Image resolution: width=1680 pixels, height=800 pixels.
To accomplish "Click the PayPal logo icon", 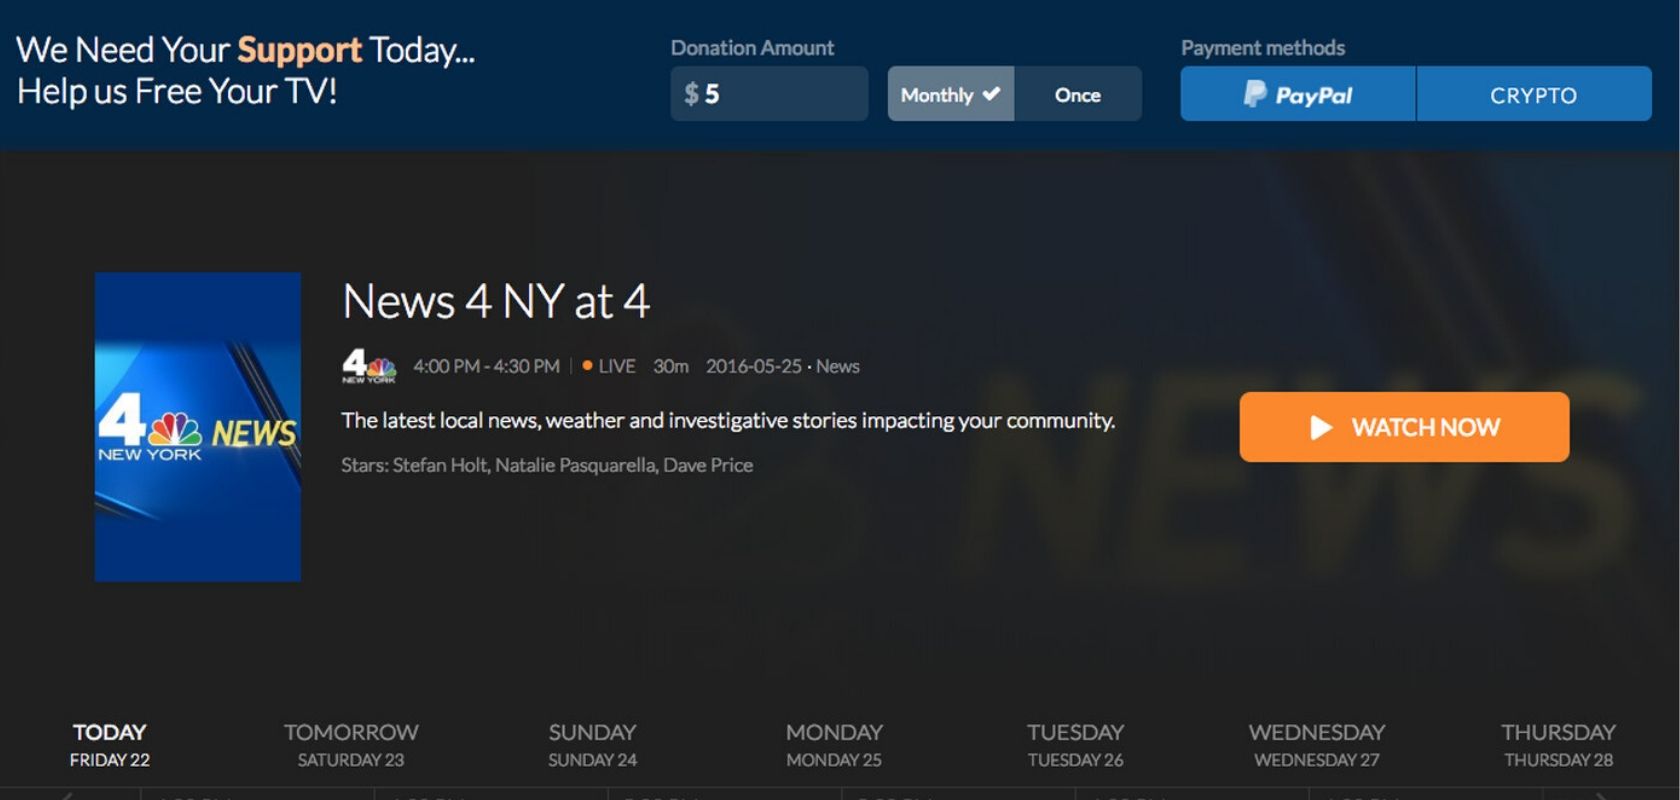I will [1254, 94].
